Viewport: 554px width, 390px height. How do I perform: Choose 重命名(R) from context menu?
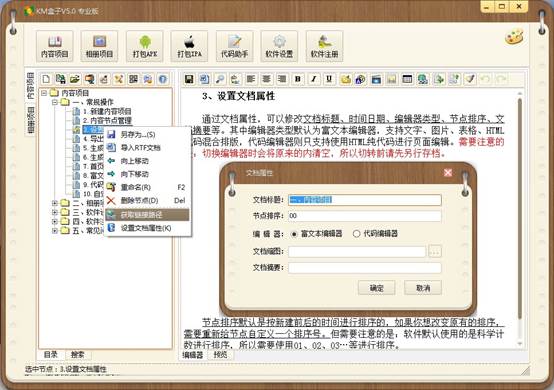point(147,187)
